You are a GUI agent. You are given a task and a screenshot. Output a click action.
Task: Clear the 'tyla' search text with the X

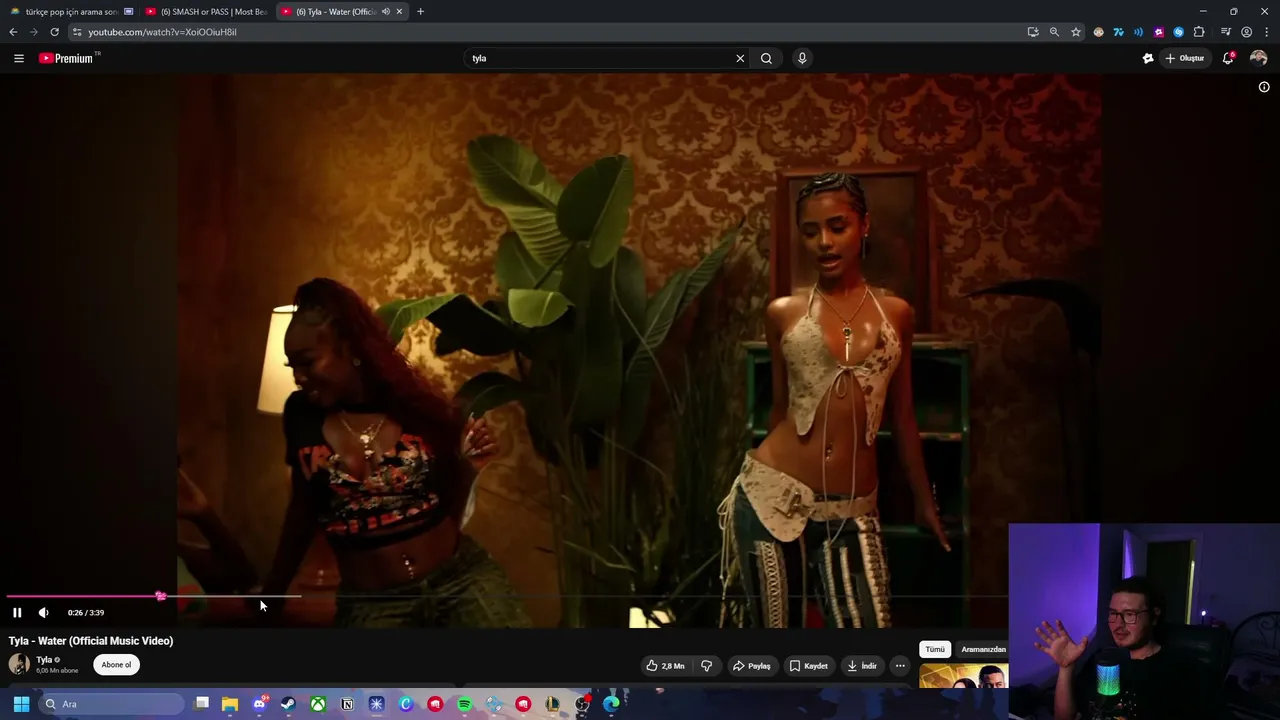[740, 58]
